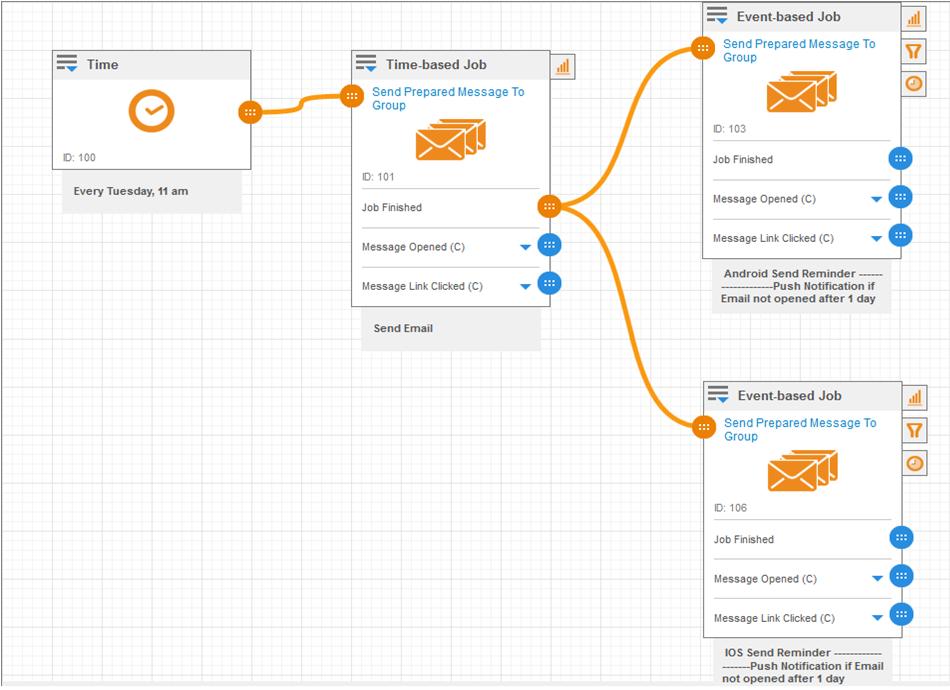The image size is (950, 690).
Task: Click the 'ID: 101' label
Action: (x=378, y=177)
